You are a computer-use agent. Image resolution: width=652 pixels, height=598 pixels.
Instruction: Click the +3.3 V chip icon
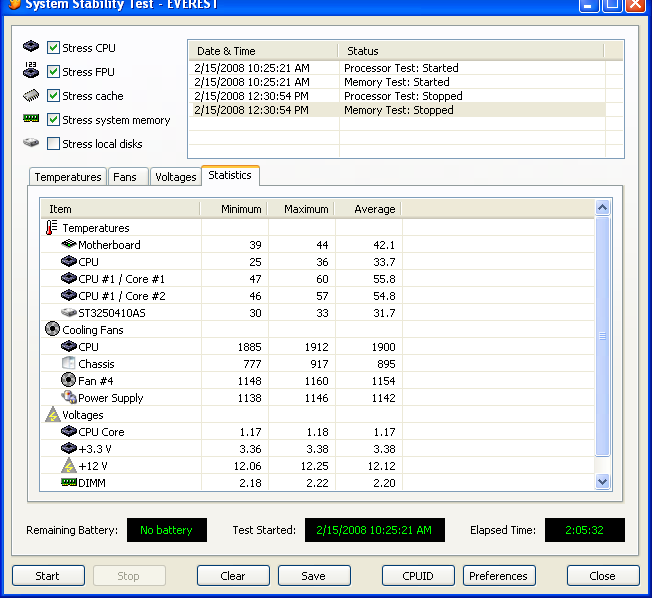pyautogui.click(x=69, y=448)
